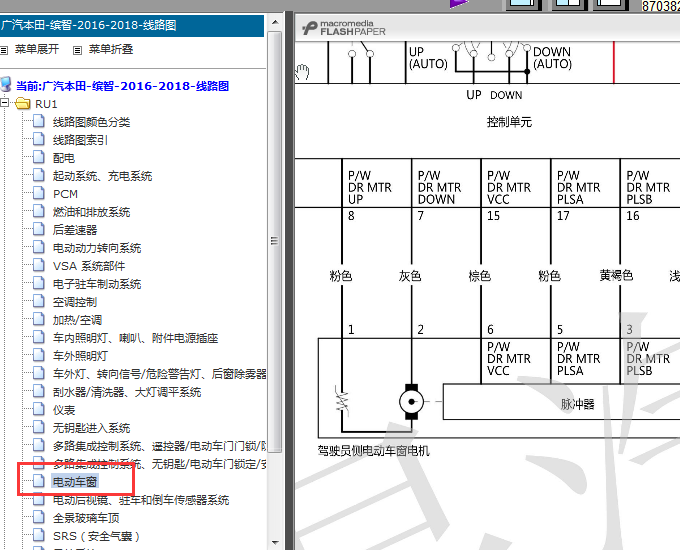
Task: Open the 当前:广汽本田-缤智-2016-2018-线路图 root link
Action: click(x=123, y=86)
